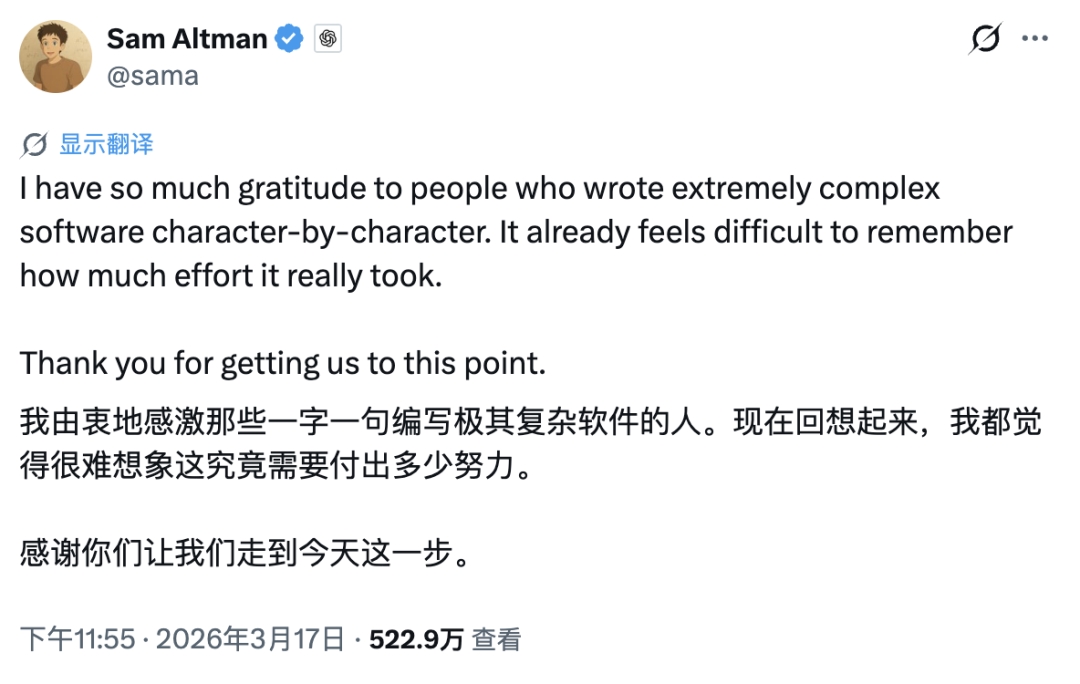Open Sam Altman's profile avatar
Viewport: 1080px width, 684px height.
(x=57, y=56)
